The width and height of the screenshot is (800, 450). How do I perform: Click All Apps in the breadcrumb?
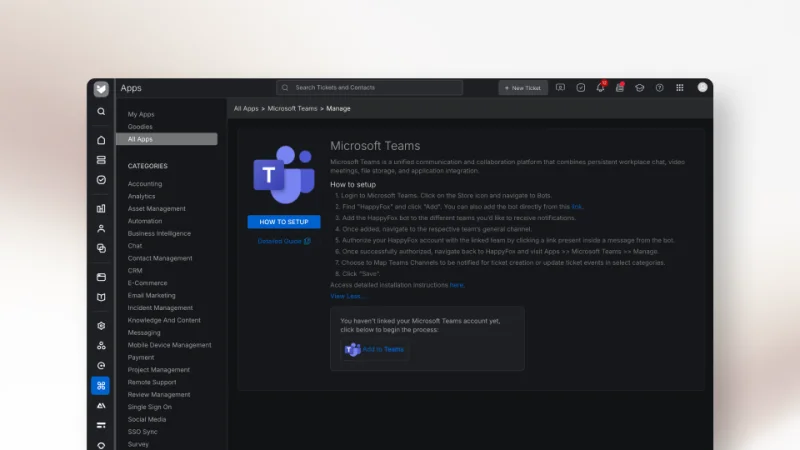pyautogui.click(x=246, y=109)
